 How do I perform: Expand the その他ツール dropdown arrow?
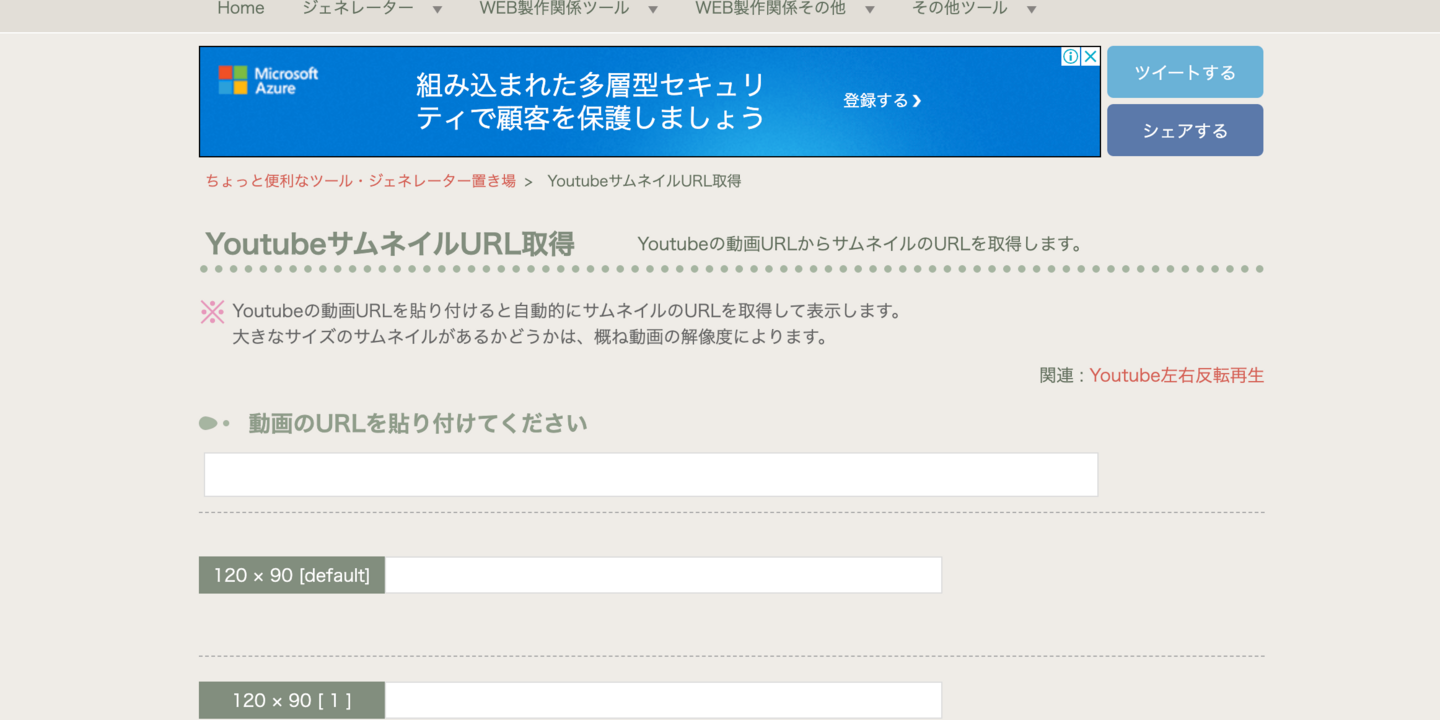(1031, 10)
